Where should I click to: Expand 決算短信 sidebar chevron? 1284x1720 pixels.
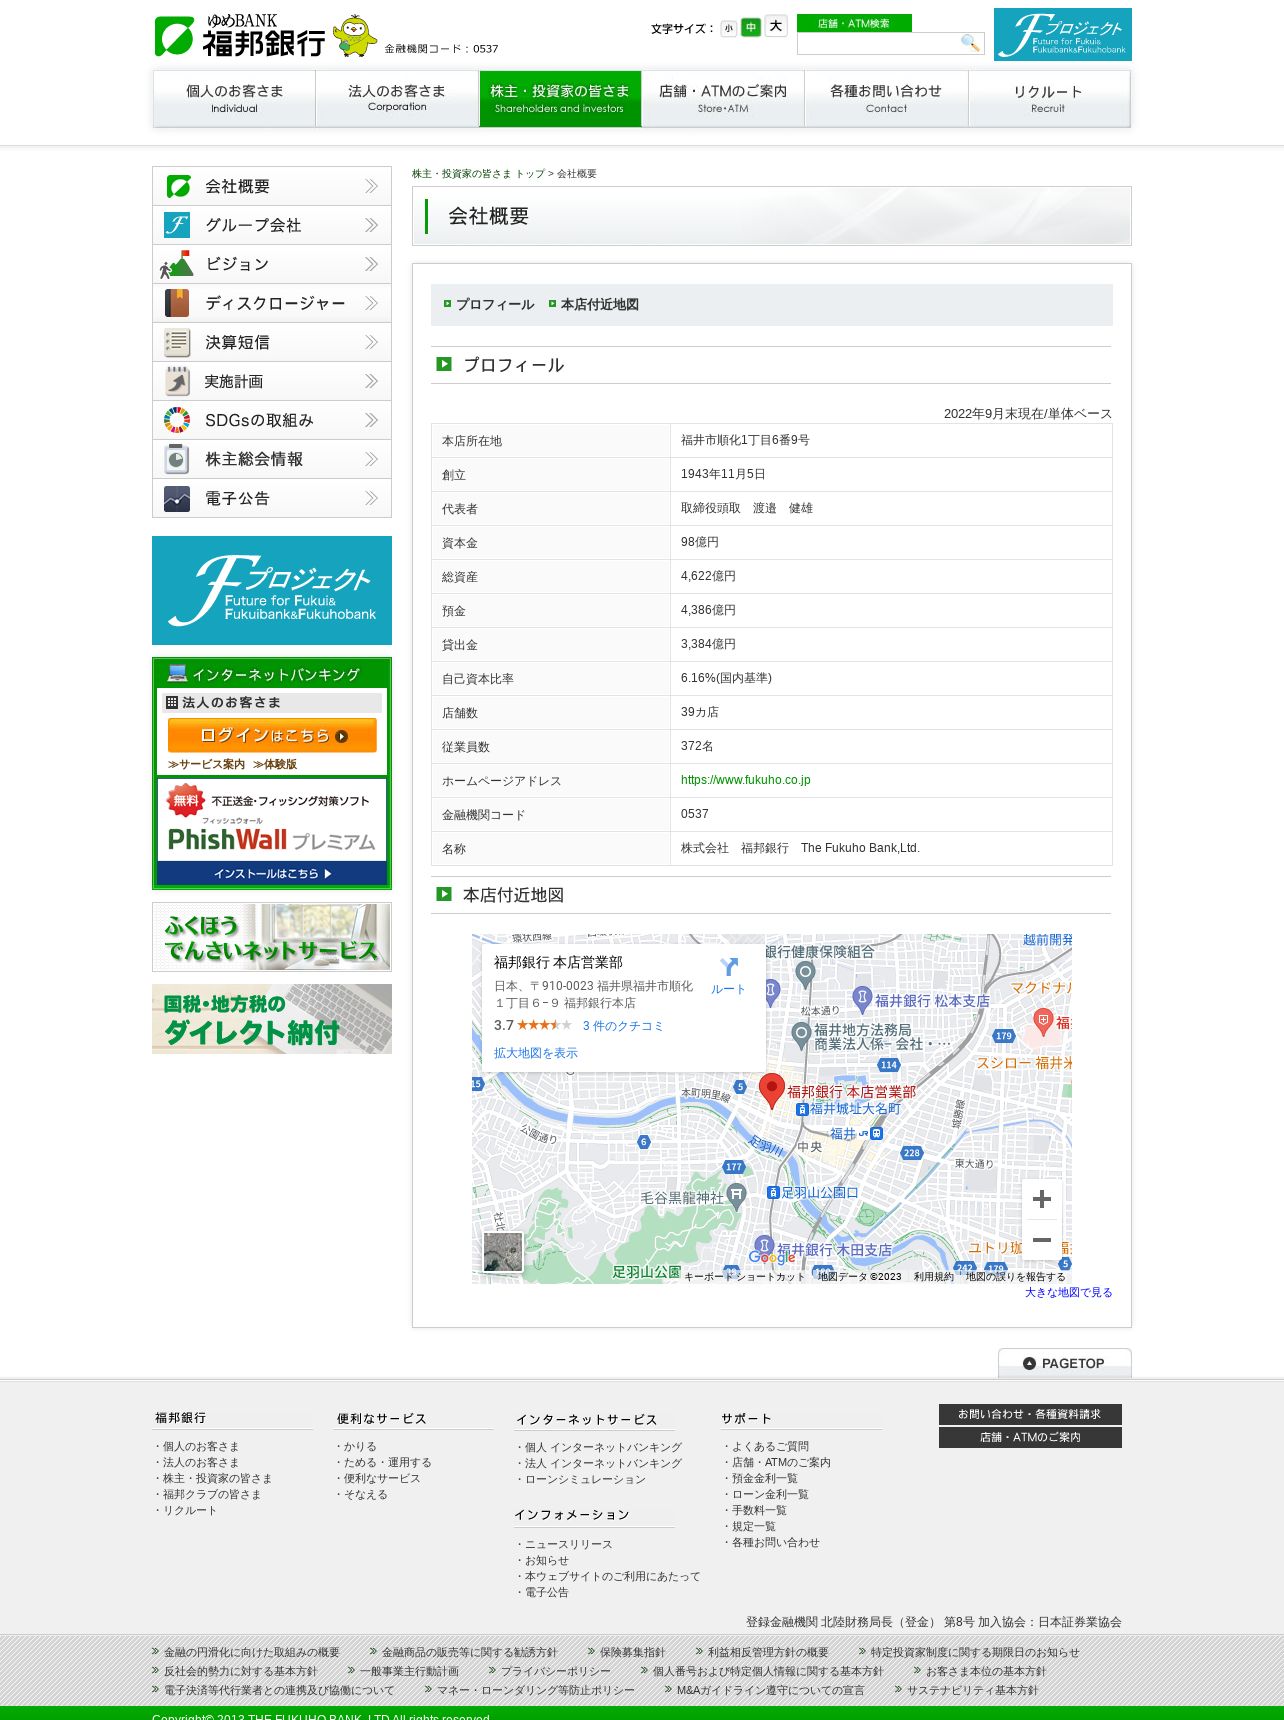371,342
